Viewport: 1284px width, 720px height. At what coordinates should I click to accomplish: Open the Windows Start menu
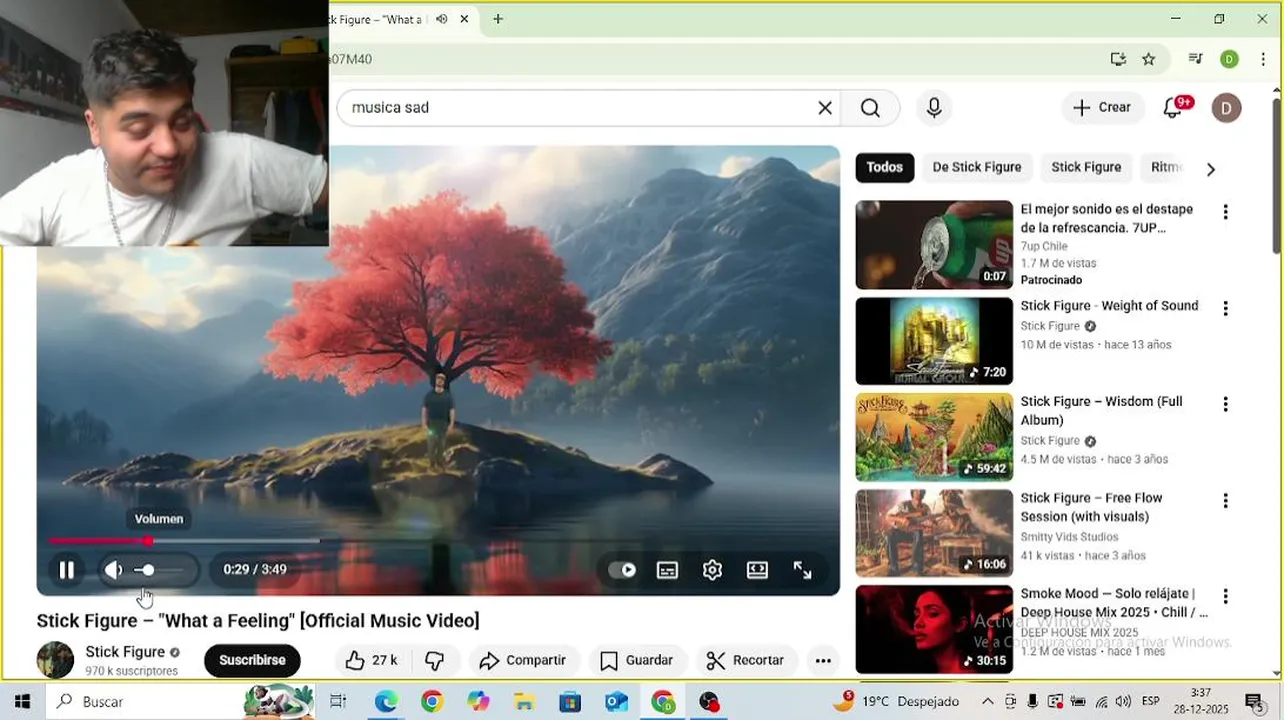[22, 702]
